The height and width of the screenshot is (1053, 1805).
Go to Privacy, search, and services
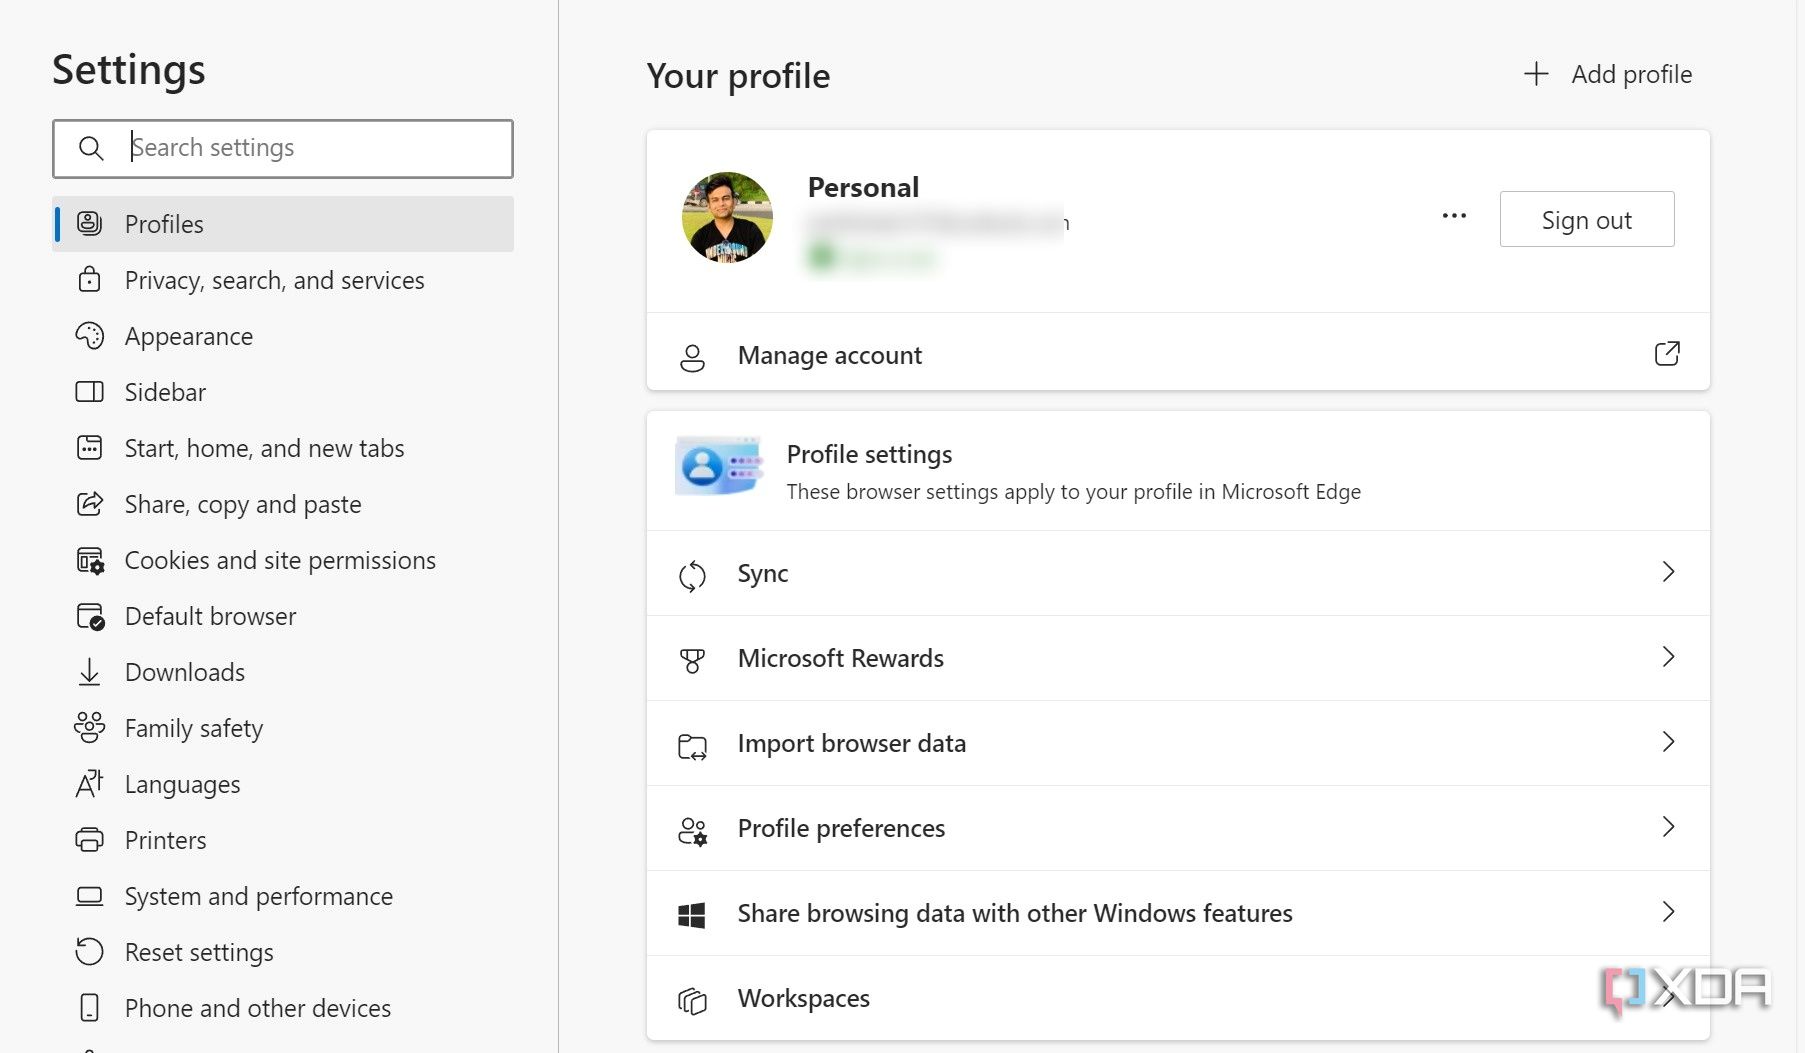pos(283,280)
